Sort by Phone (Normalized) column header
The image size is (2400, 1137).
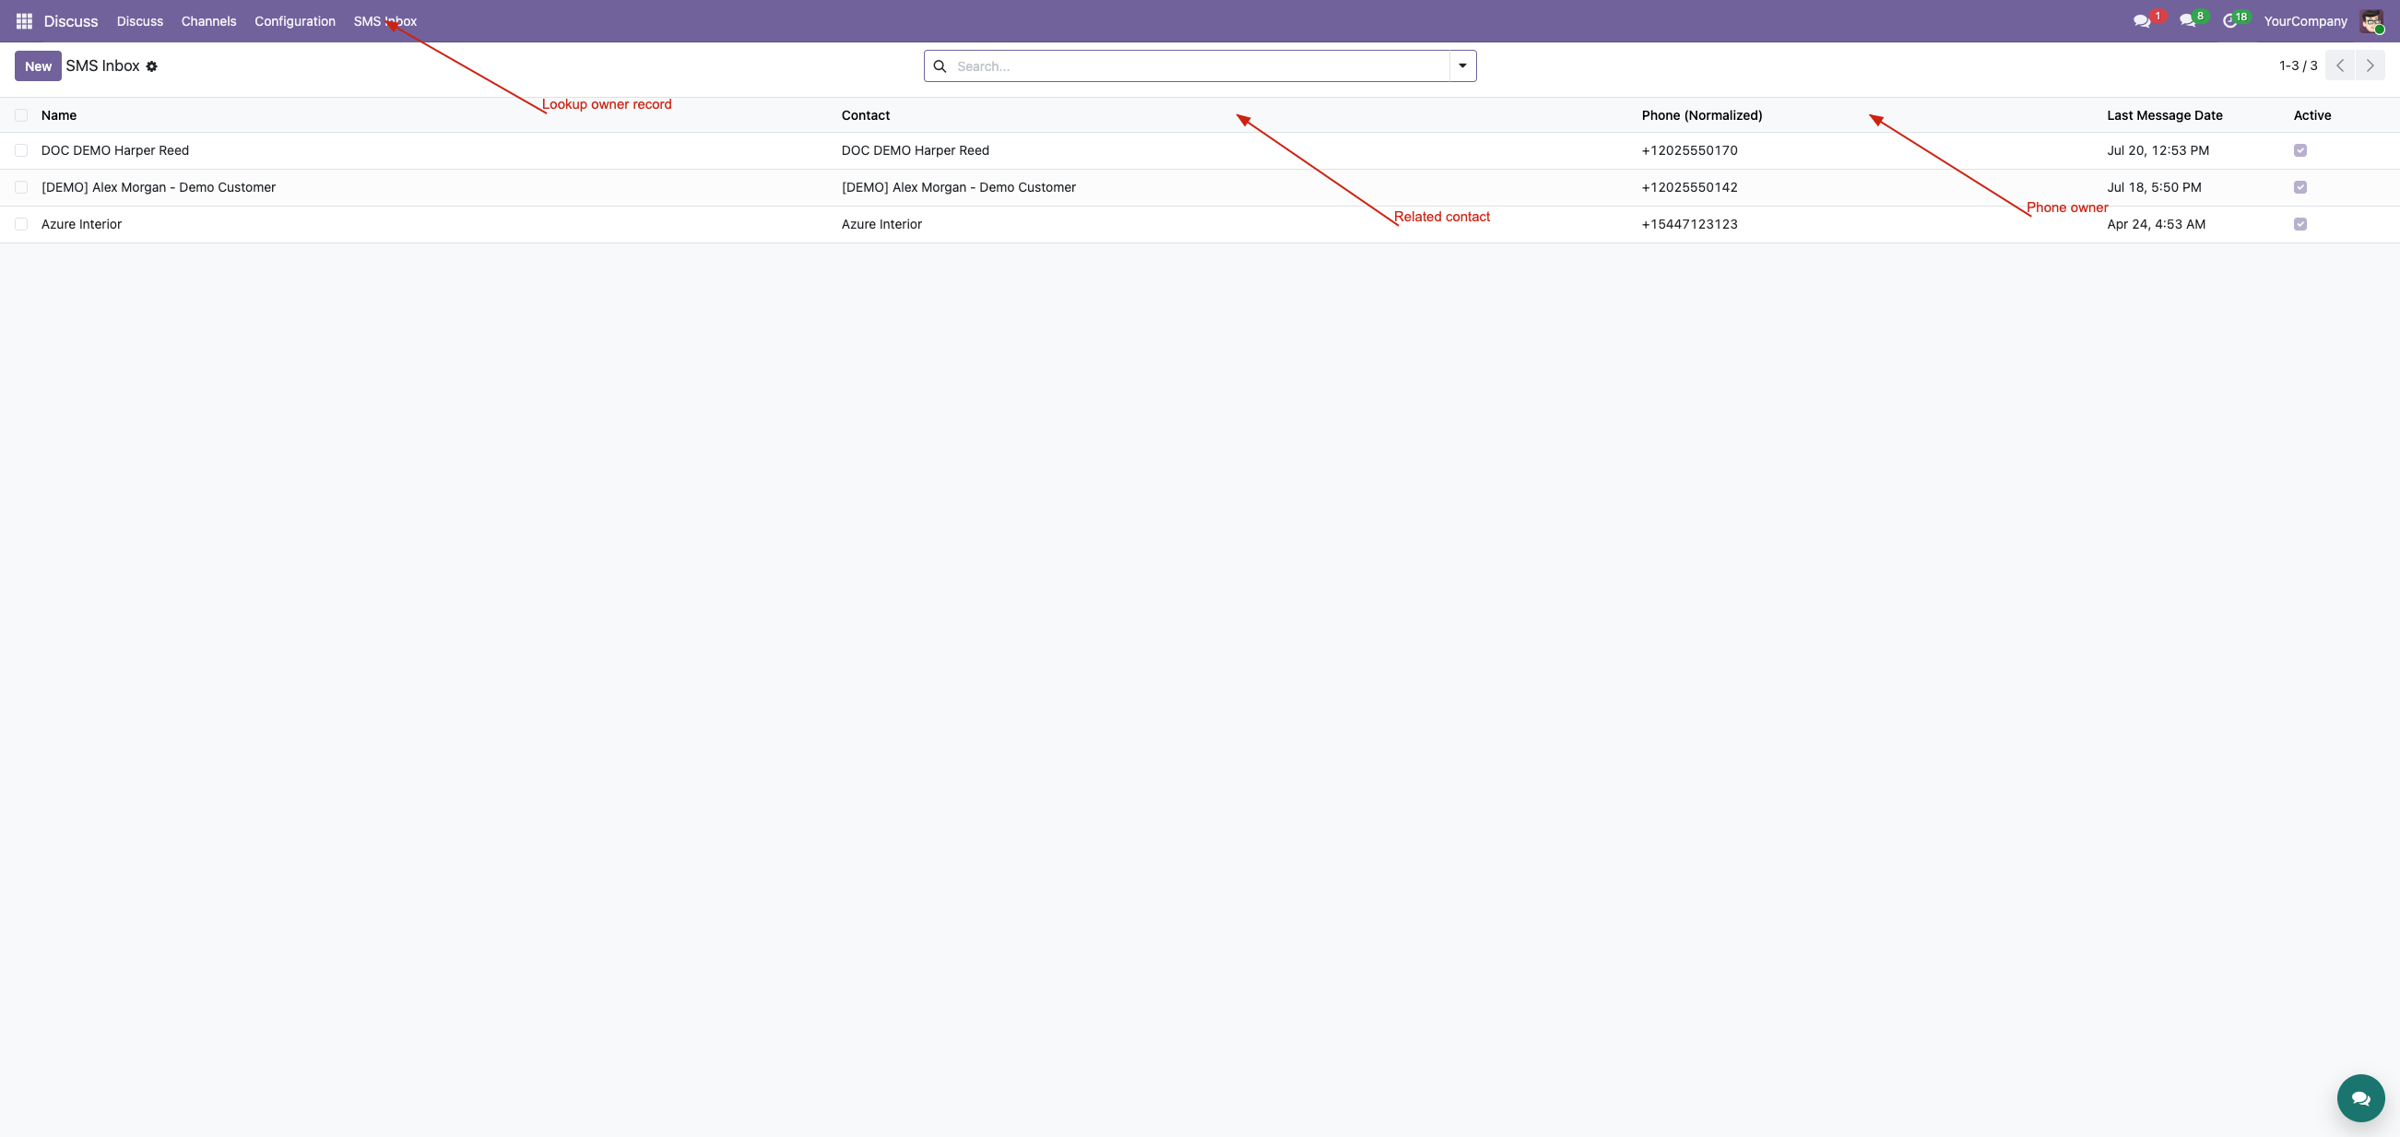[x=1702, y=116]
